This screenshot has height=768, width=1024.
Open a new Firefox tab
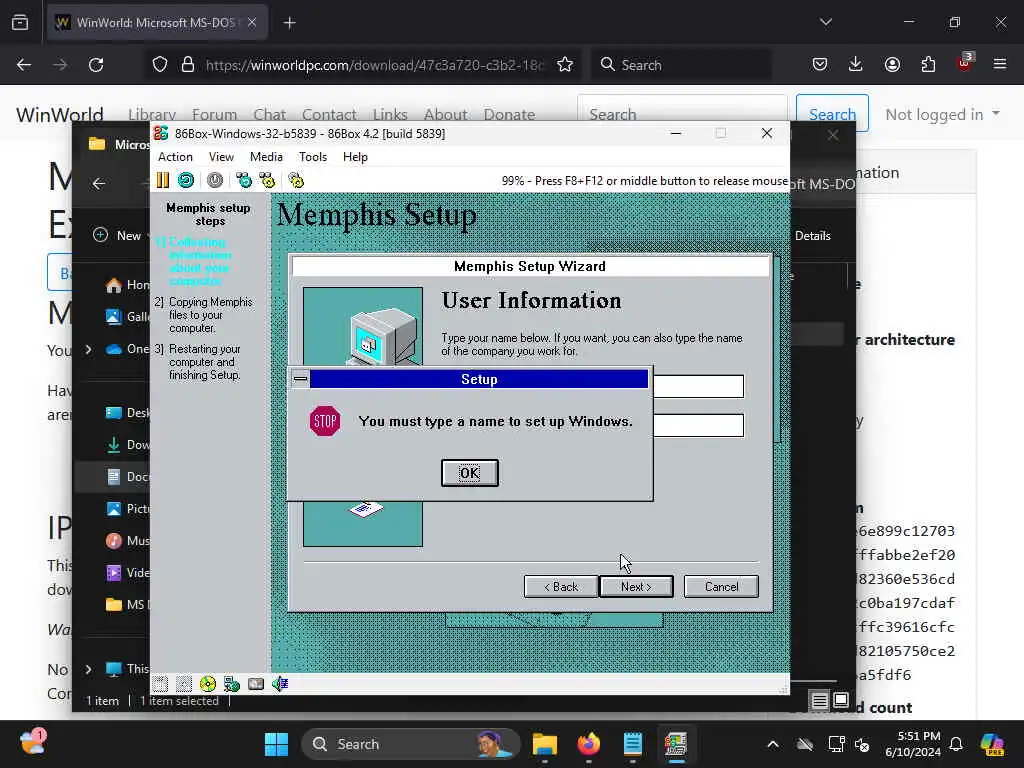click(289, 23)
